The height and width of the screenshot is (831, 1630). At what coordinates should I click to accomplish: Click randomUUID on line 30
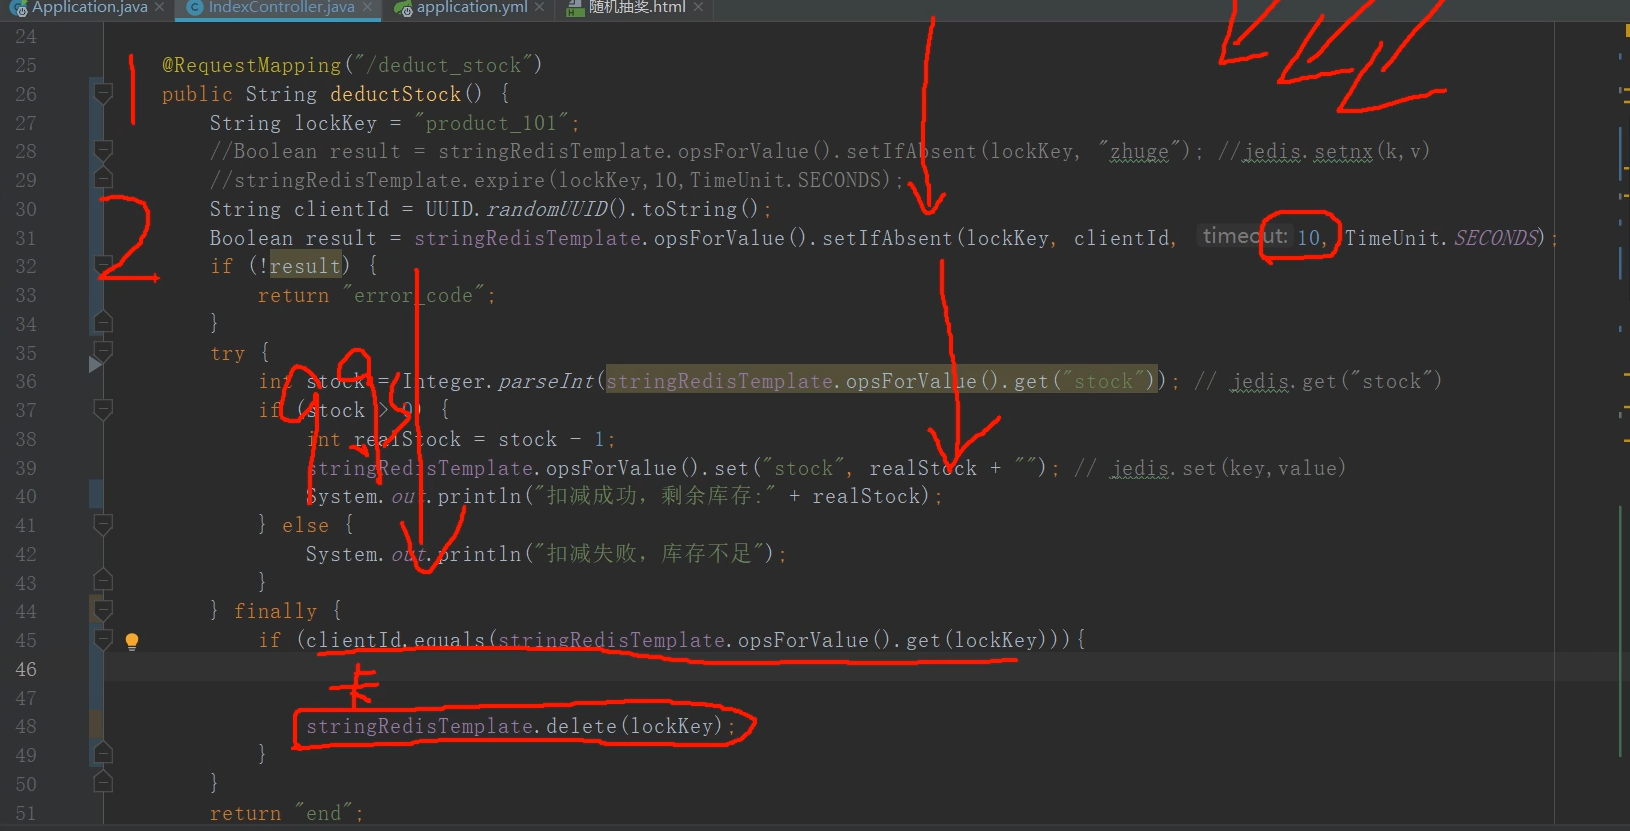[548, 209]
